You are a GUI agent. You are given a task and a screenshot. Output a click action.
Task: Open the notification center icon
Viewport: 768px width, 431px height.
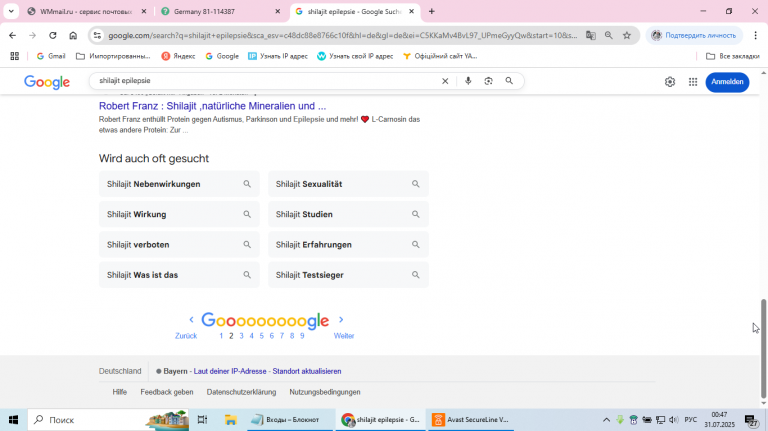751,420
